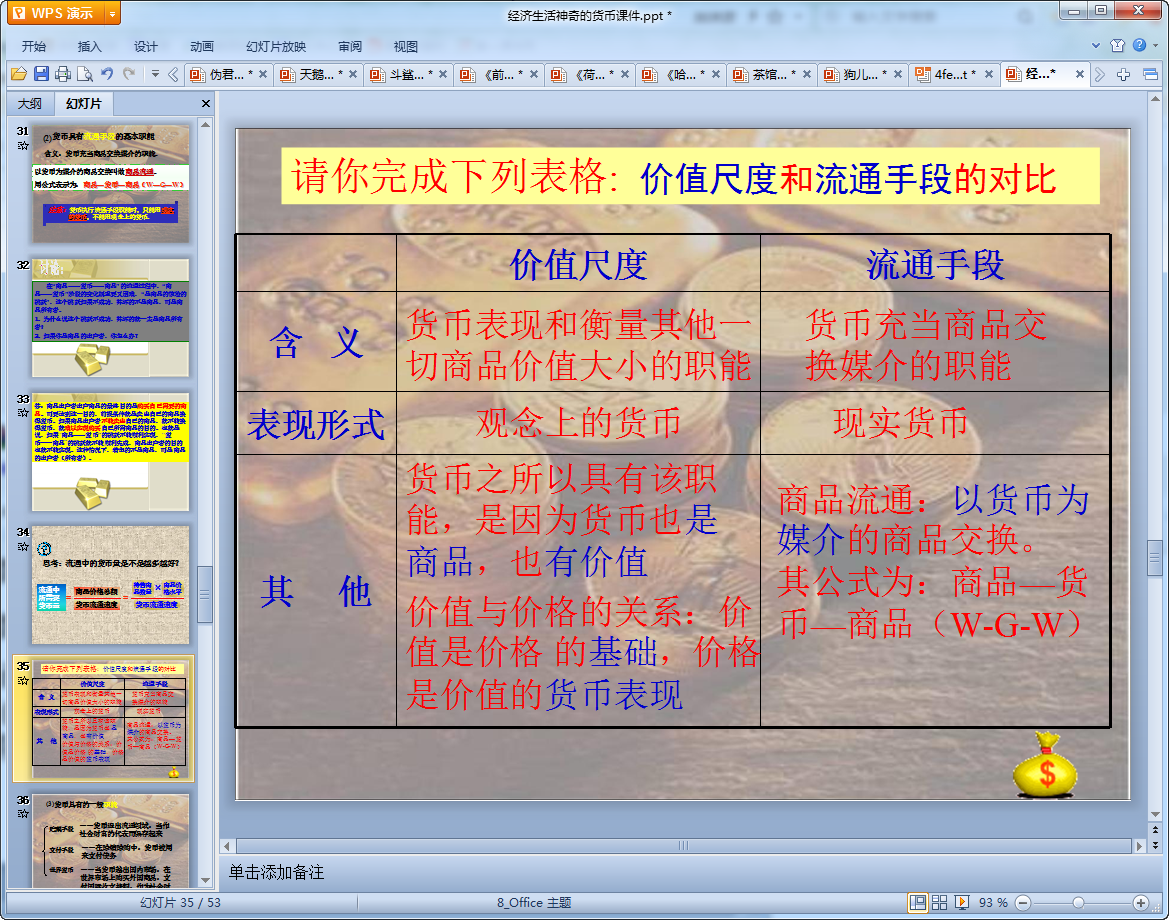Open the 审阅 ribbon tab
This screenshot has width=1169, height=920.
click(350, 46)
